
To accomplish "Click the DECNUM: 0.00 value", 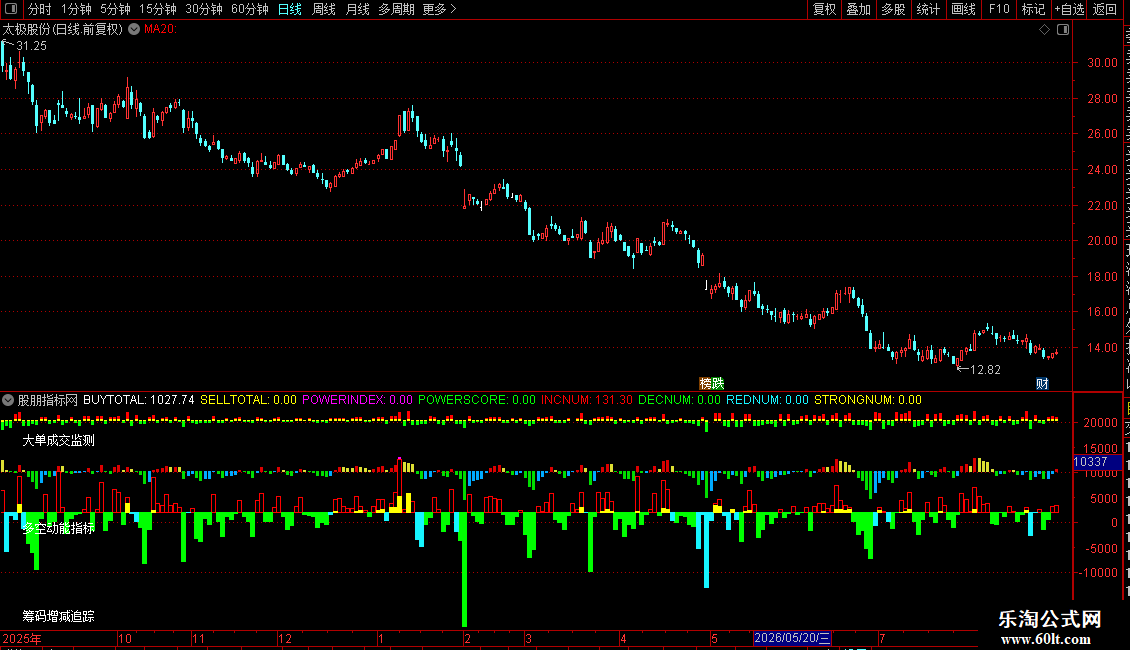I will click(679, 400).
